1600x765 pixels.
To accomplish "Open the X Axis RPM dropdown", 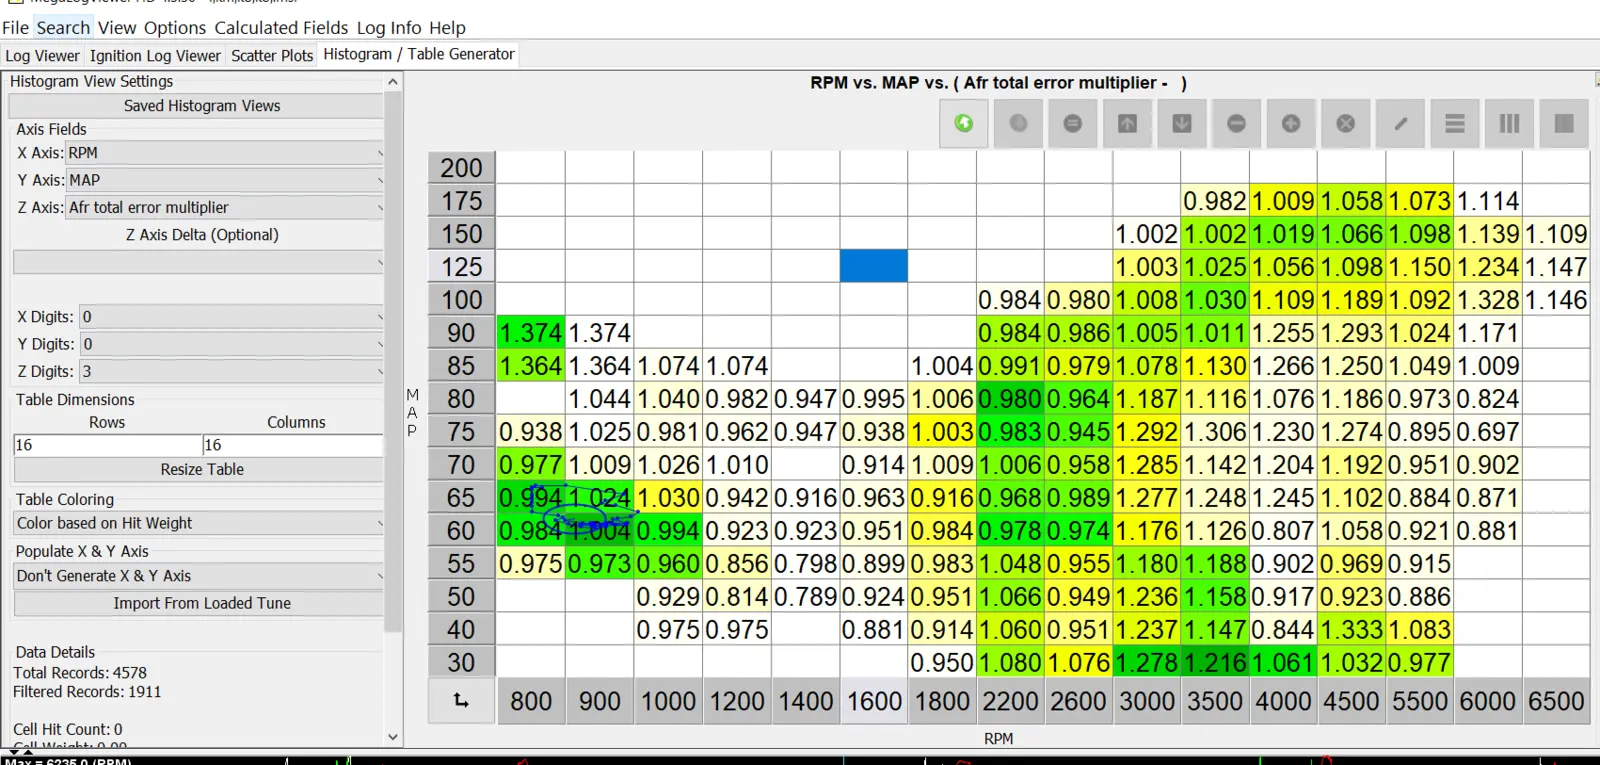I will click(224, 153).
